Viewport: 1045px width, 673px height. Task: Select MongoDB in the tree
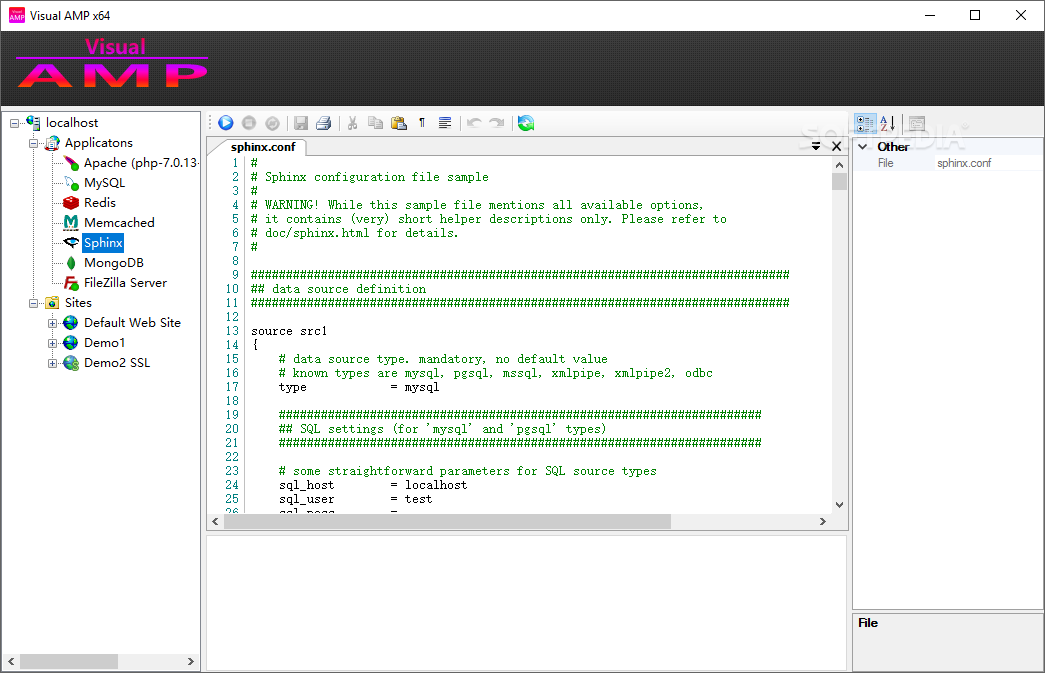113,263
